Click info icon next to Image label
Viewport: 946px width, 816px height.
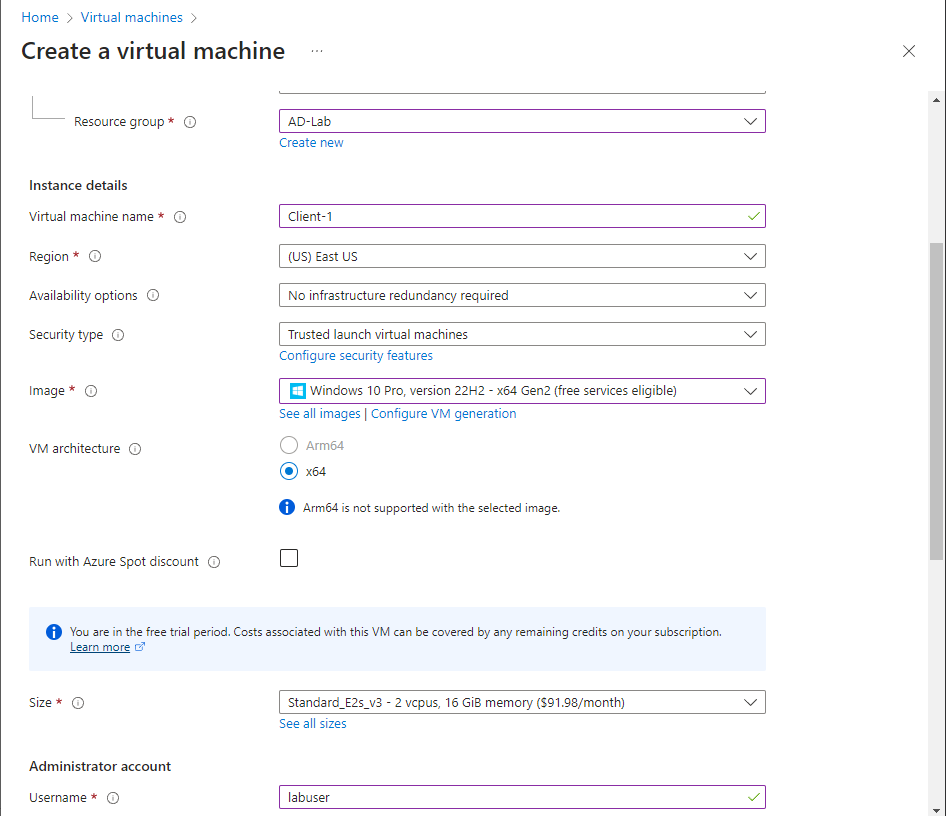(91, 391)
